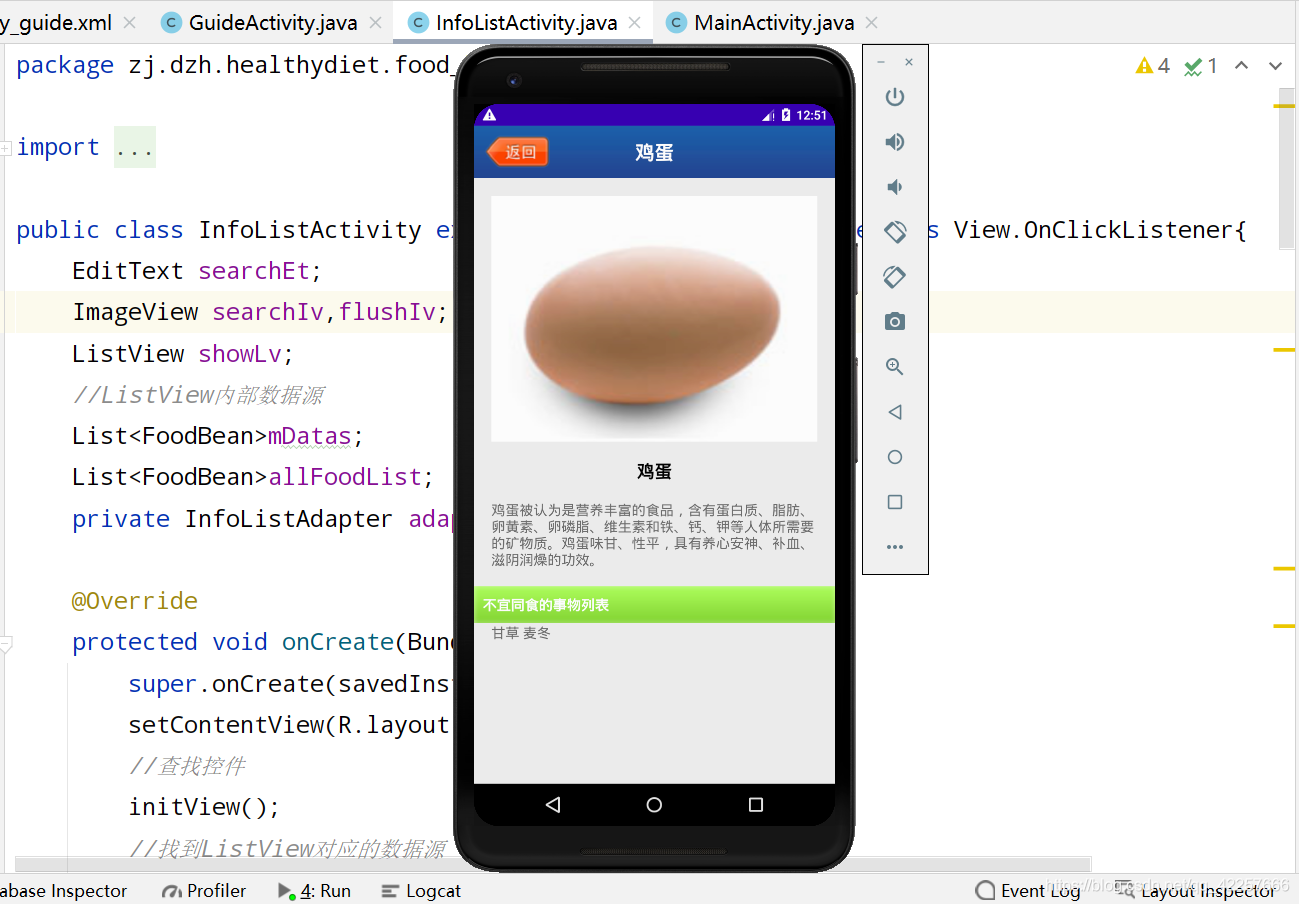1299x904 pixels.
Task: Click the emulator sidebar Overview square
Action: pos(895,502)
